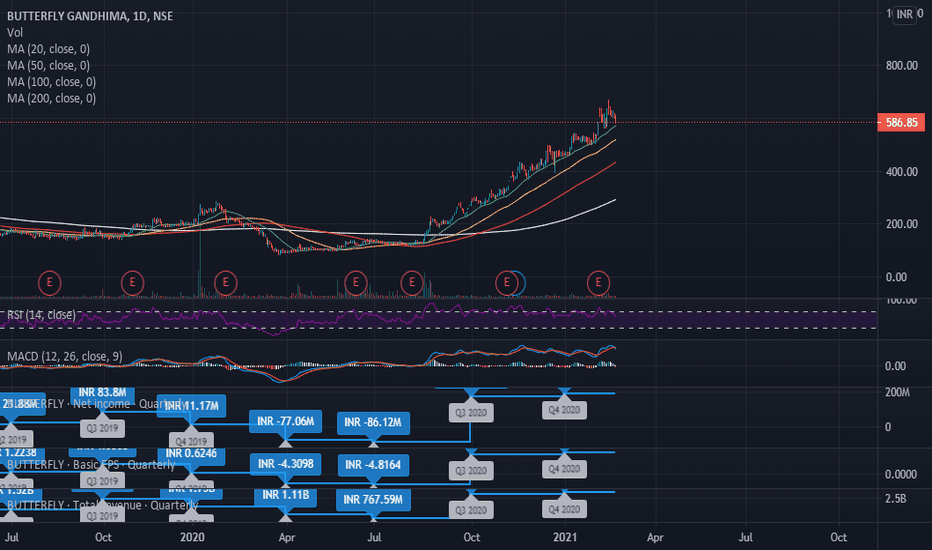This screenshot has width=932, height=550.
Task: Click the Q4 2020 tag in net income pane
Action: coord(564,410)
